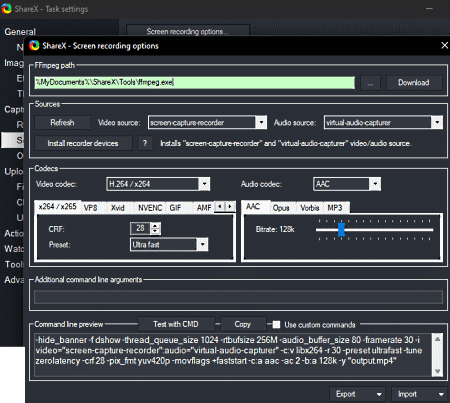
Task: Switch to the VP8 tab
Action: (x=90, y=208)
